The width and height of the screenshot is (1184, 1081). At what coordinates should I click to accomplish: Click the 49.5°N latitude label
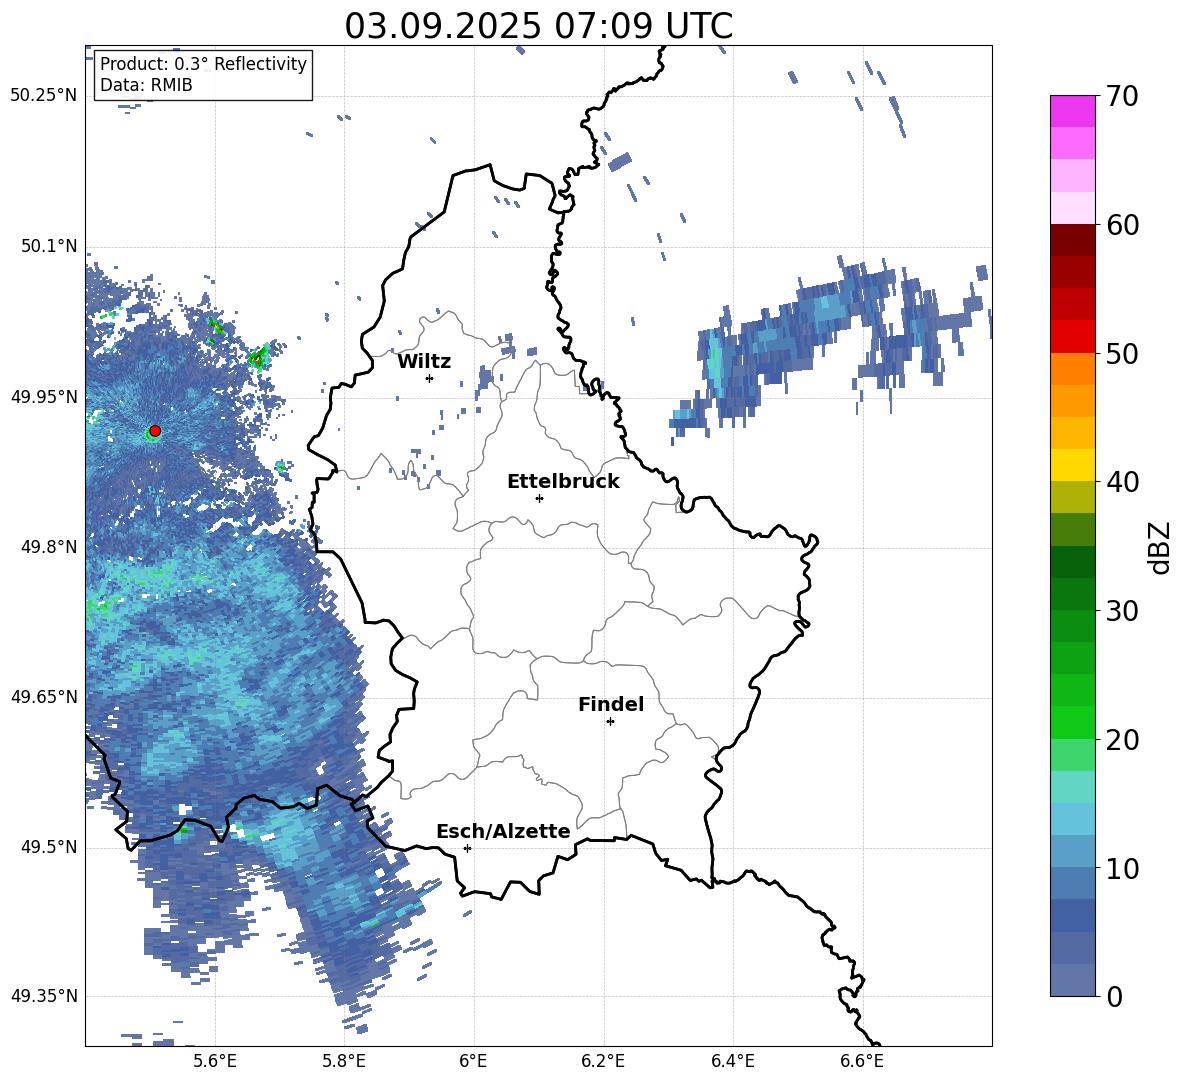pyautogui.click(x=49, y=847)
